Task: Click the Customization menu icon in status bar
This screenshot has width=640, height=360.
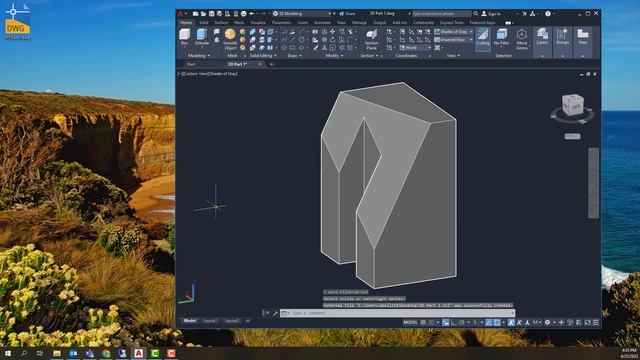Action: tap(596, 322)
